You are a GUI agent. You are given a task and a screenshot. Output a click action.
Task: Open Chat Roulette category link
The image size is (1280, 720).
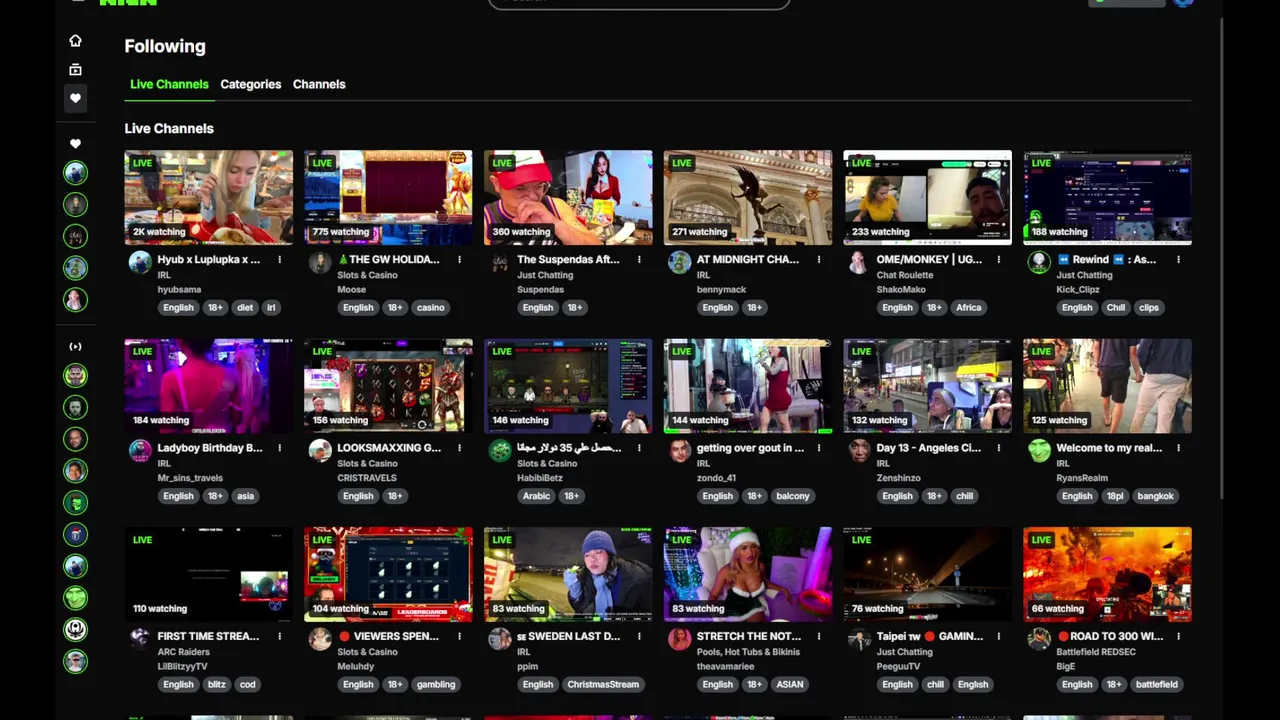point(905,275)
